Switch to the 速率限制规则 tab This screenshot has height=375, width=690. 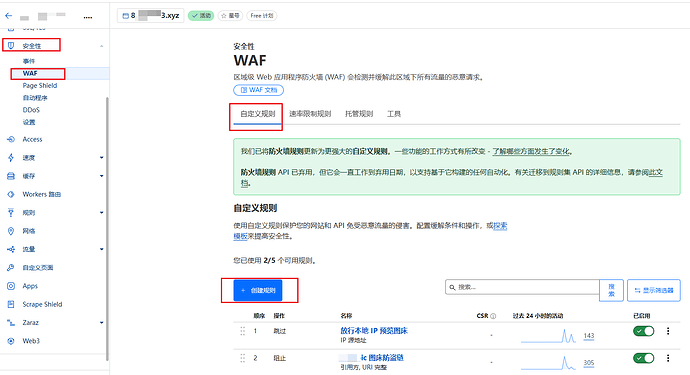(x=310, y=114)
